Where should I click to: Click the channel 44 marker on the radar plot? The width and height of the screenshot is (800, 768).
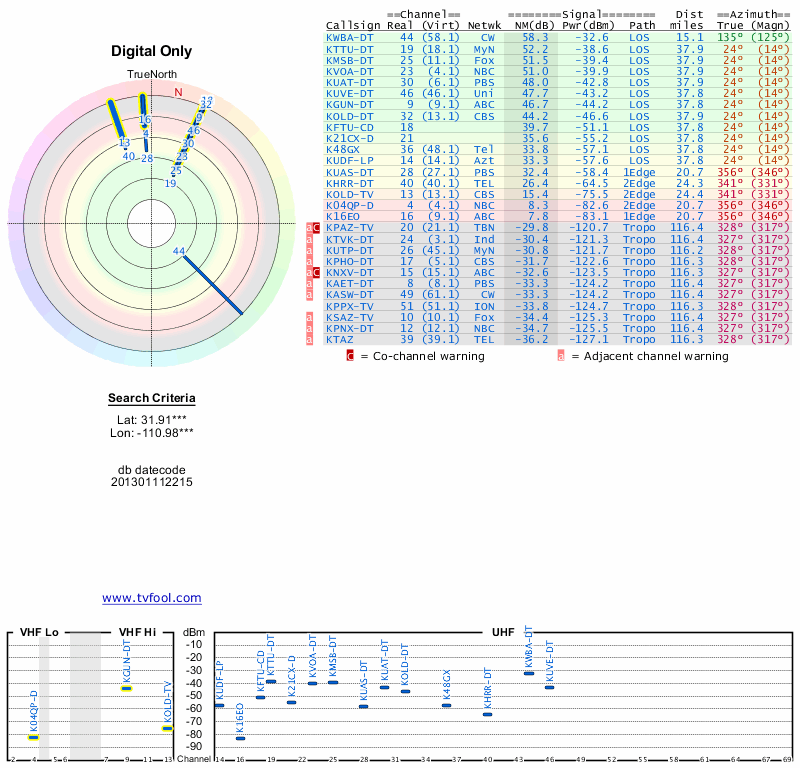[179, 251]
